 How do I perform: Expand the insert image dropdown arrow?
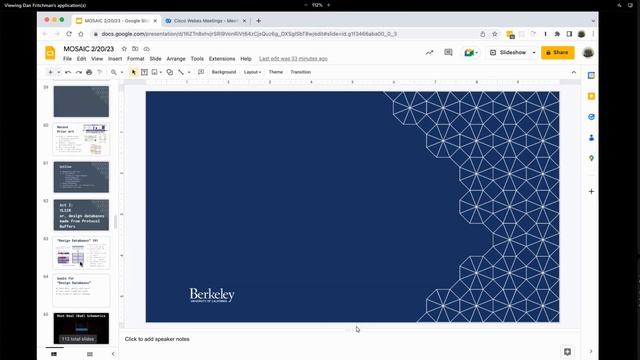tap(161, 72)
